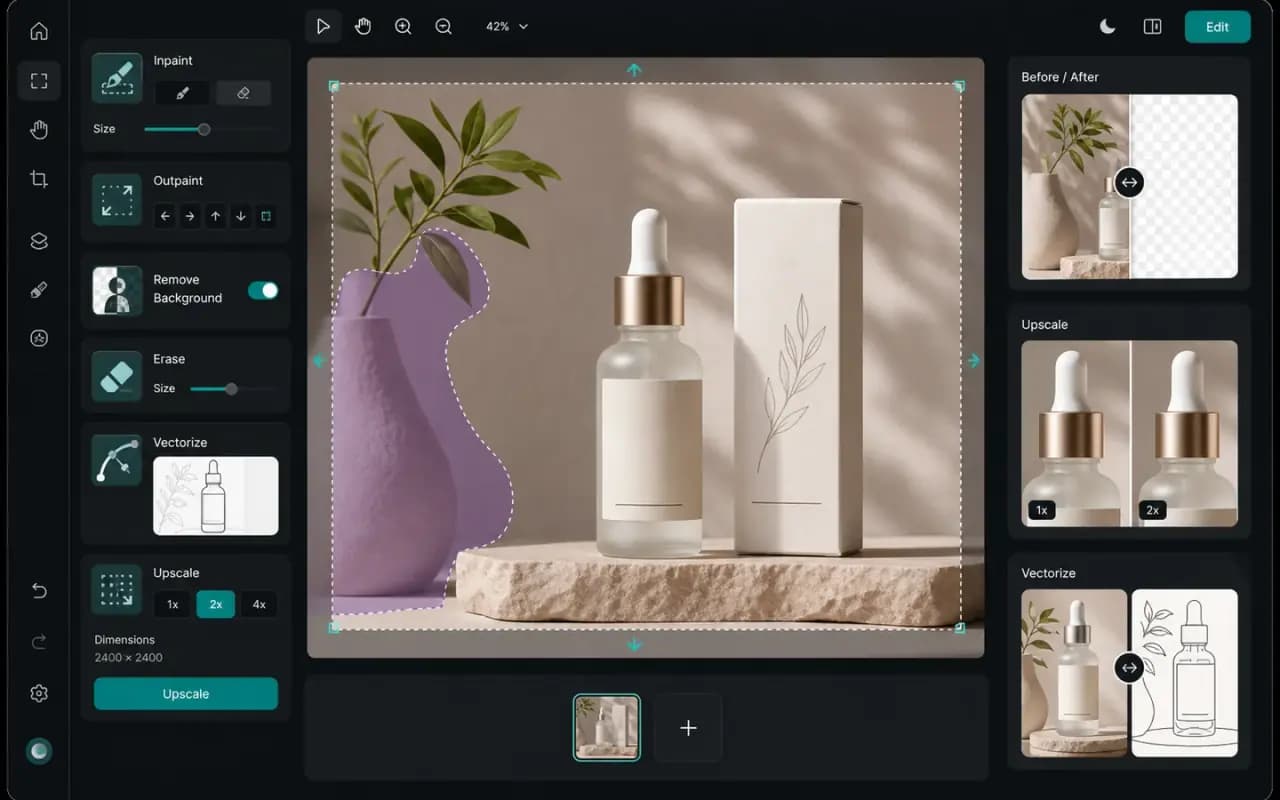Click the 2400 × 2400 dimensions value
1280x800 pixels.
pyautogui.click(x=128, y=658)
